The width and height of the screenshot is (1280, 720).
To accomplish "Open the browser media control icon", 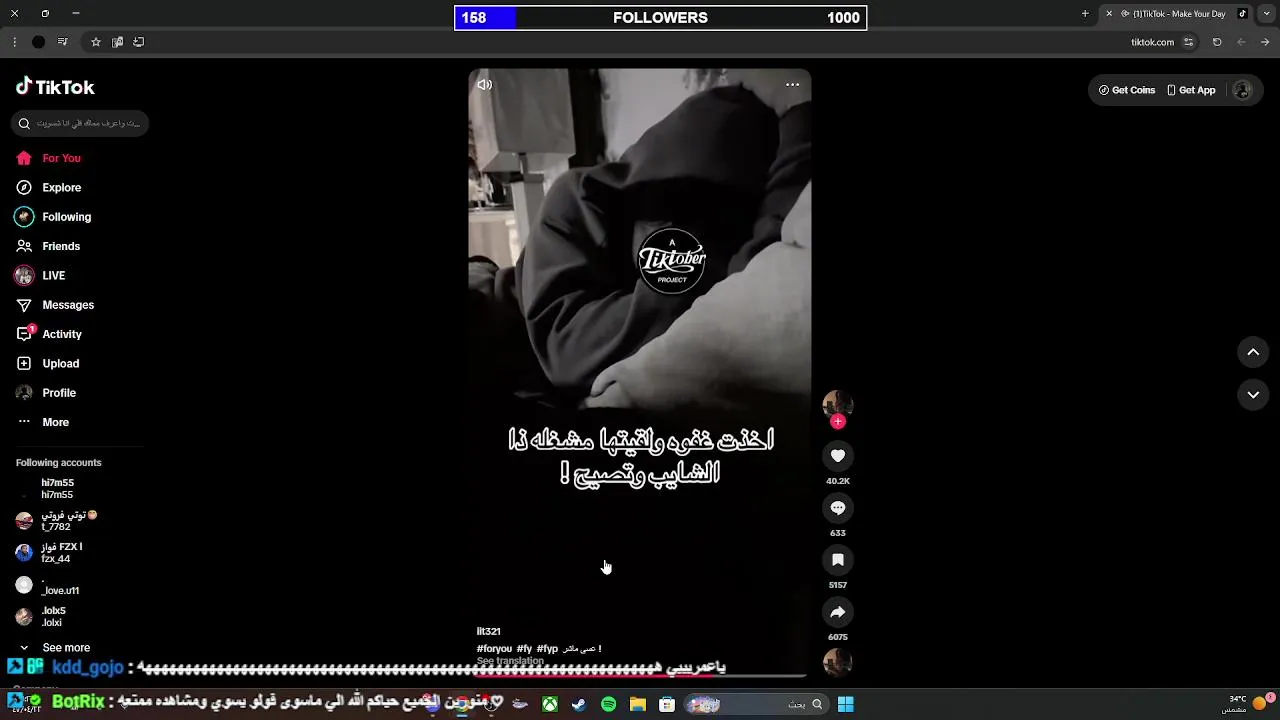I will [62, 42].
